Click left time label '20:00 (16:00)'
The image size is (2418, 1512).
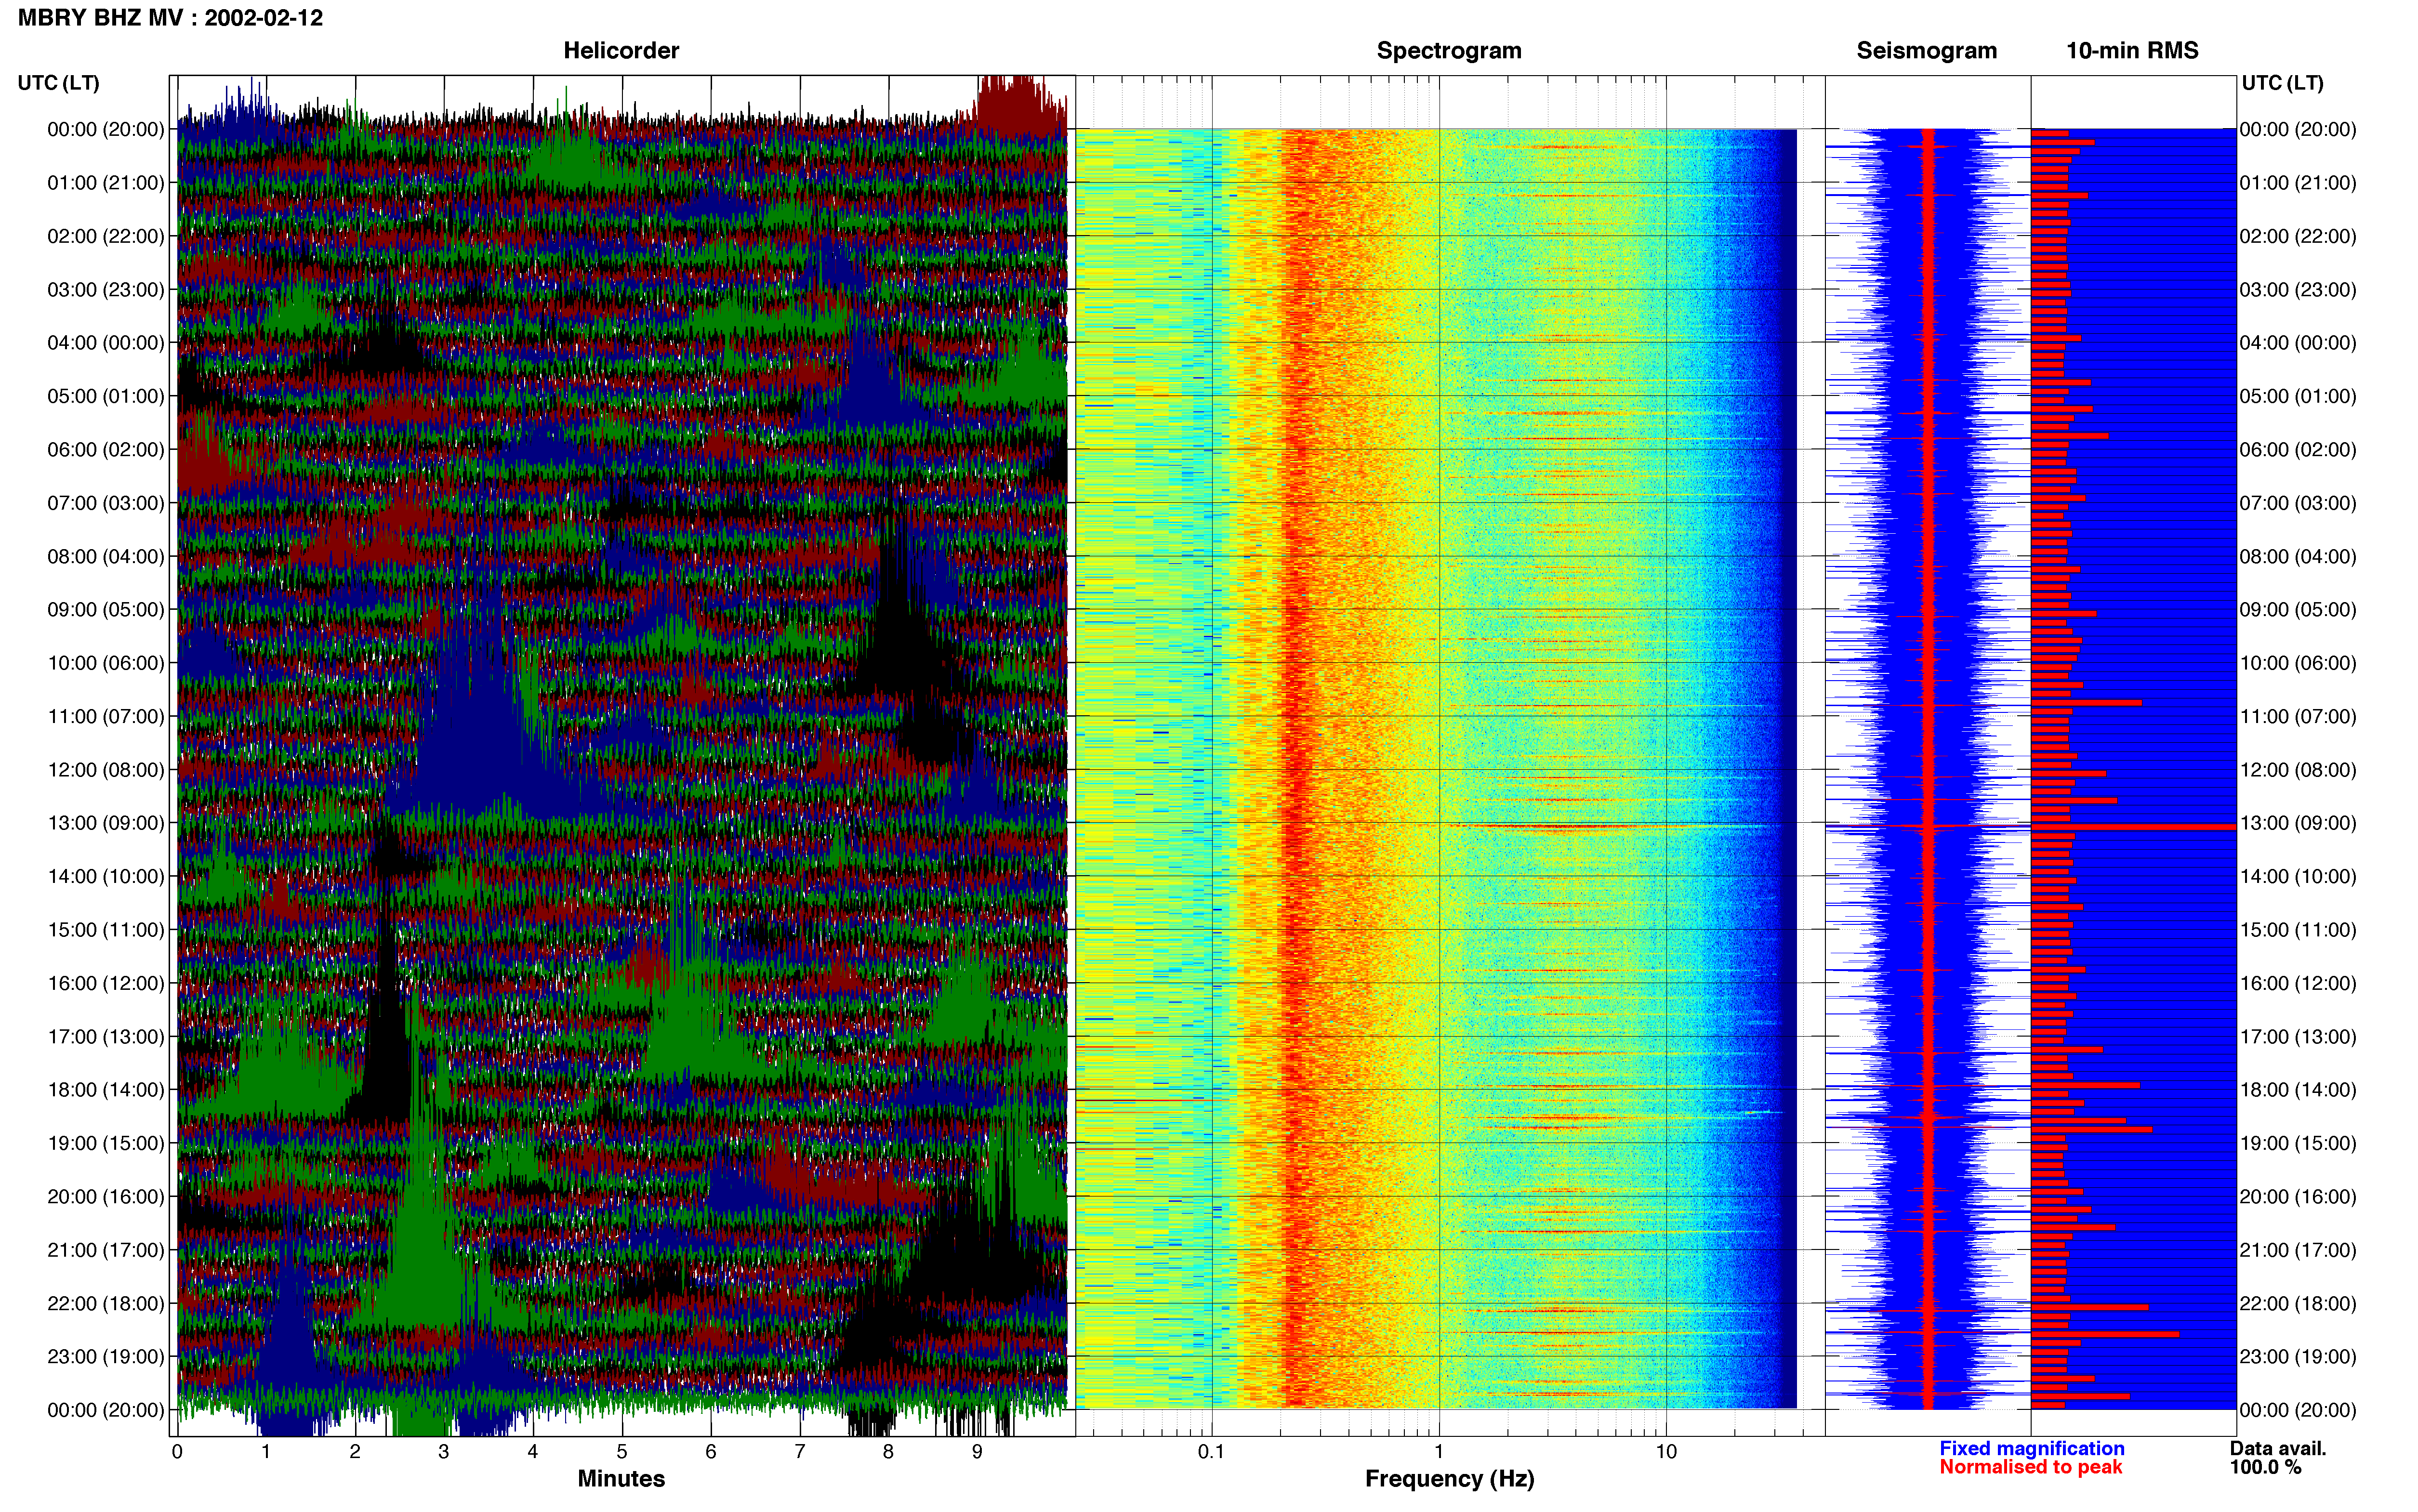[x=106, y=1197]
